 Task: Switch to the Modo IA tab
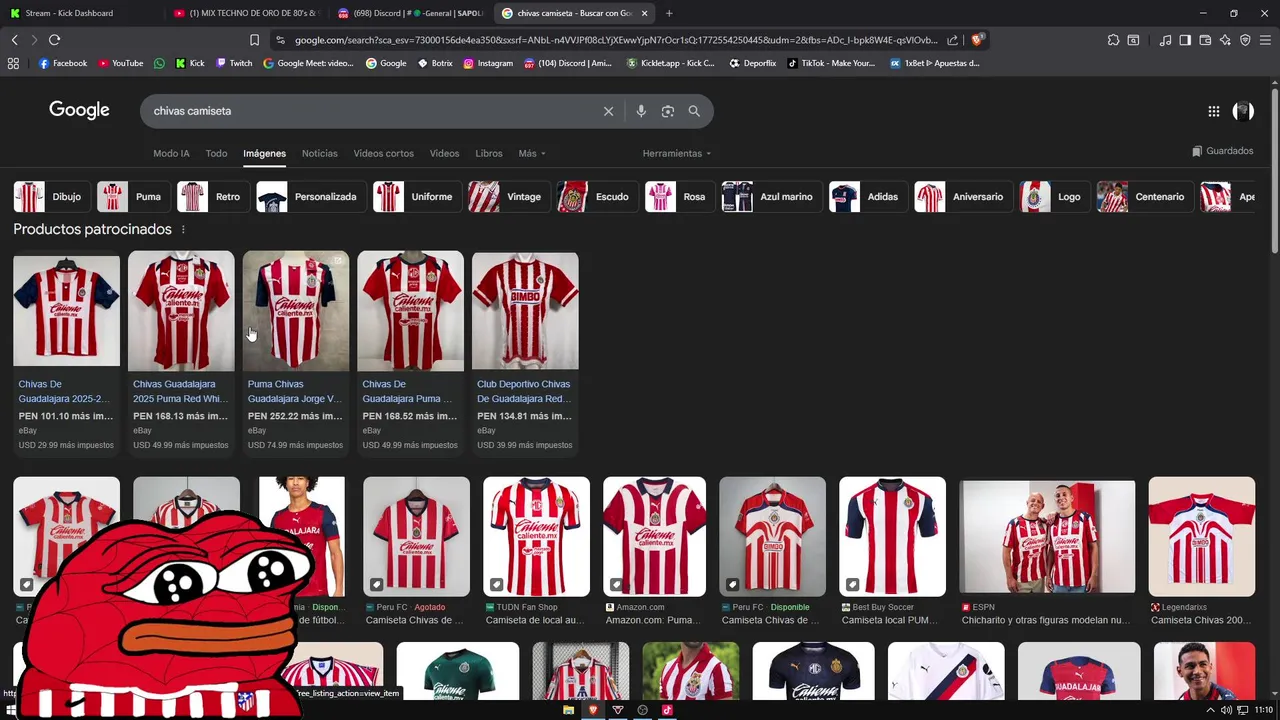(171, 153)
